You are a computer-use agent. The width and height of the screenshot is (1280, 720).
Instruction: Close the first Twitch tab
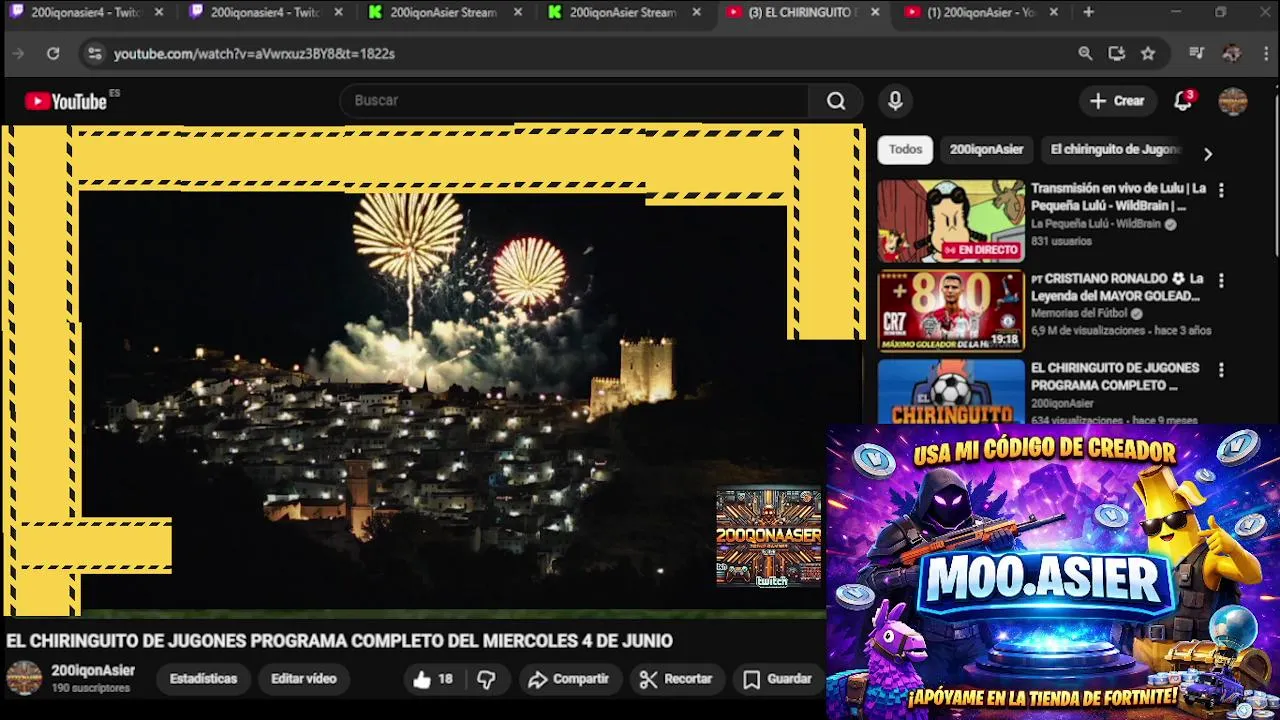click(x=158, y=13)
